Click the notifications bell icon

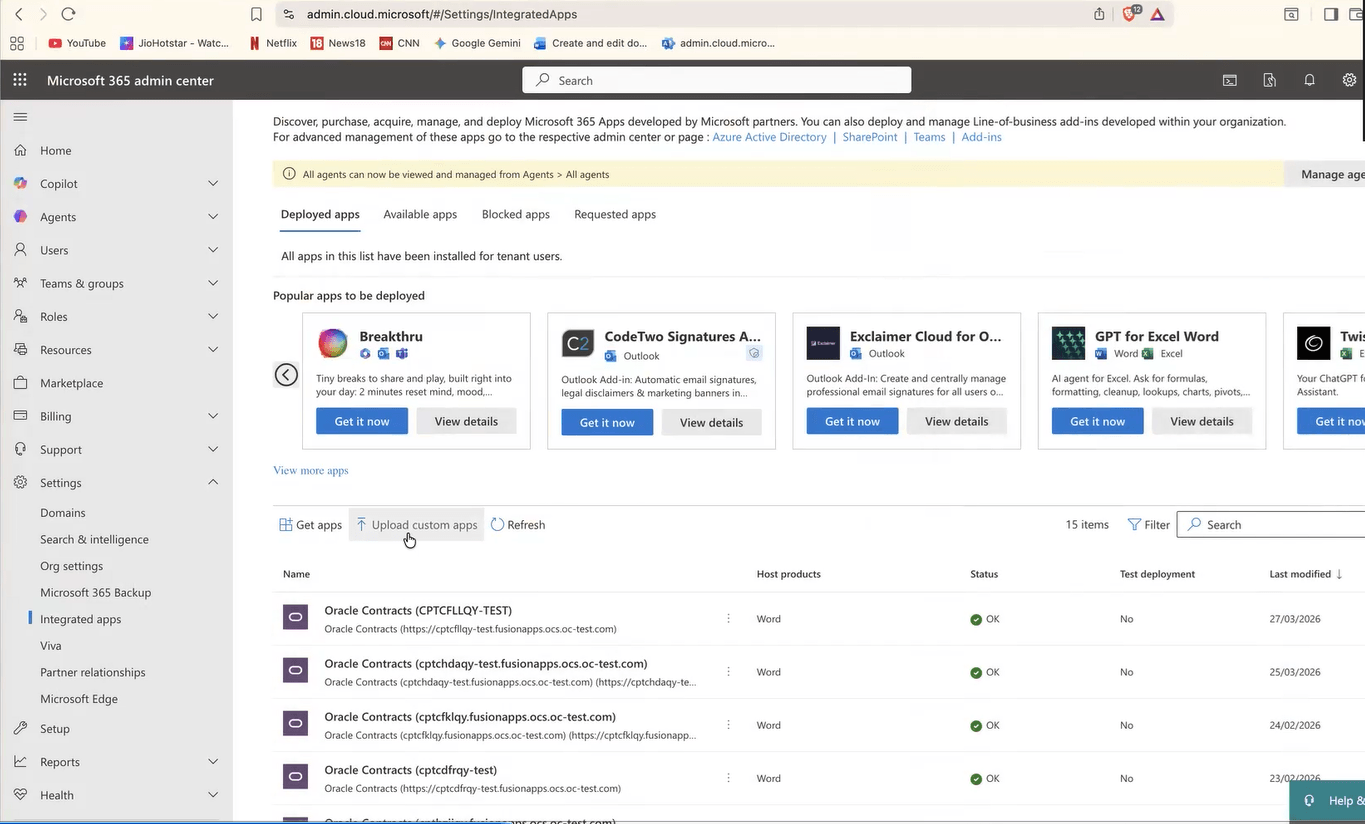[1309, 80]
